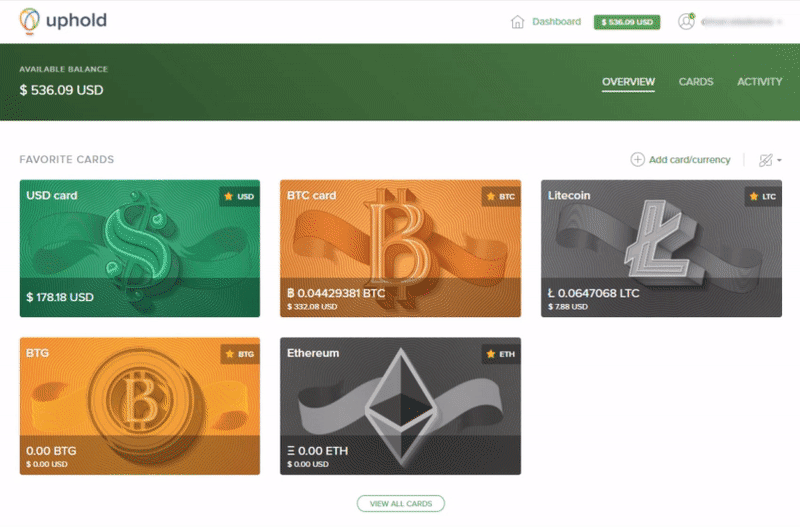Toggle the USD card favorite star
800x527 pixels.
pos(229,196)
